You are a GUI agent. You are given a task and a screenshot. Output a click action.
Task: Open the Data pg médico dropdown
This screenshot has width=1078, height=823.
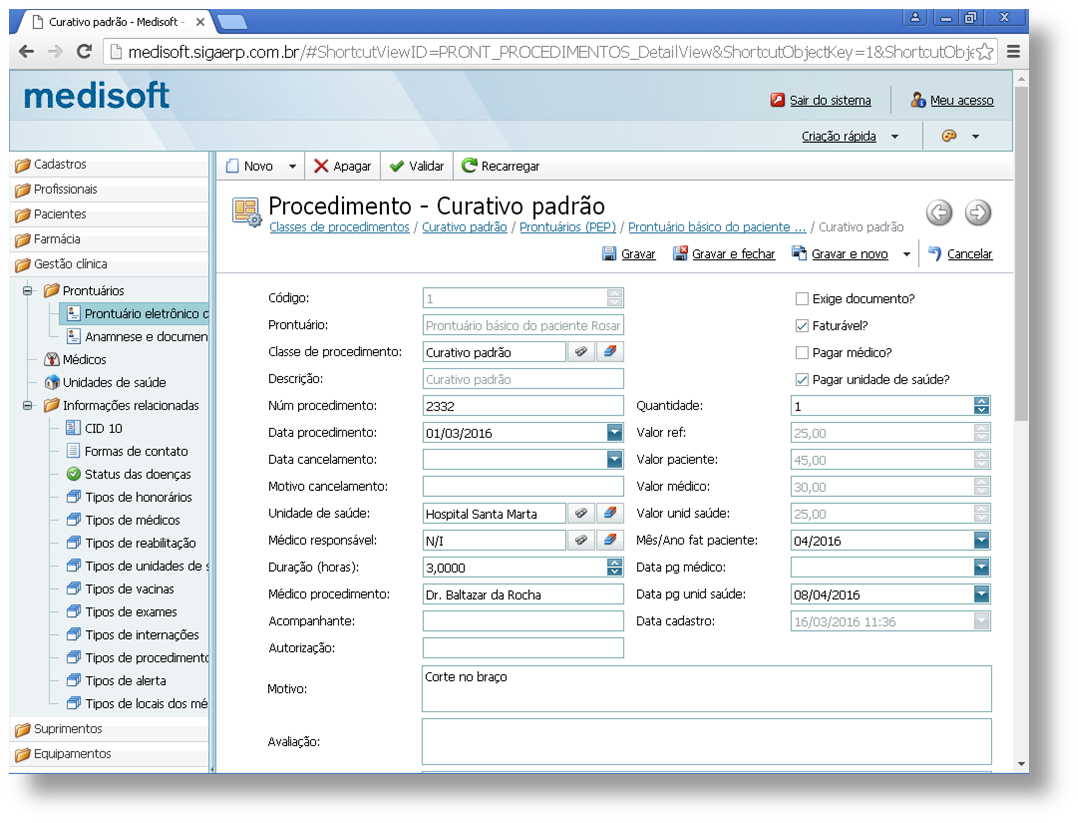[x=982, y=567]
